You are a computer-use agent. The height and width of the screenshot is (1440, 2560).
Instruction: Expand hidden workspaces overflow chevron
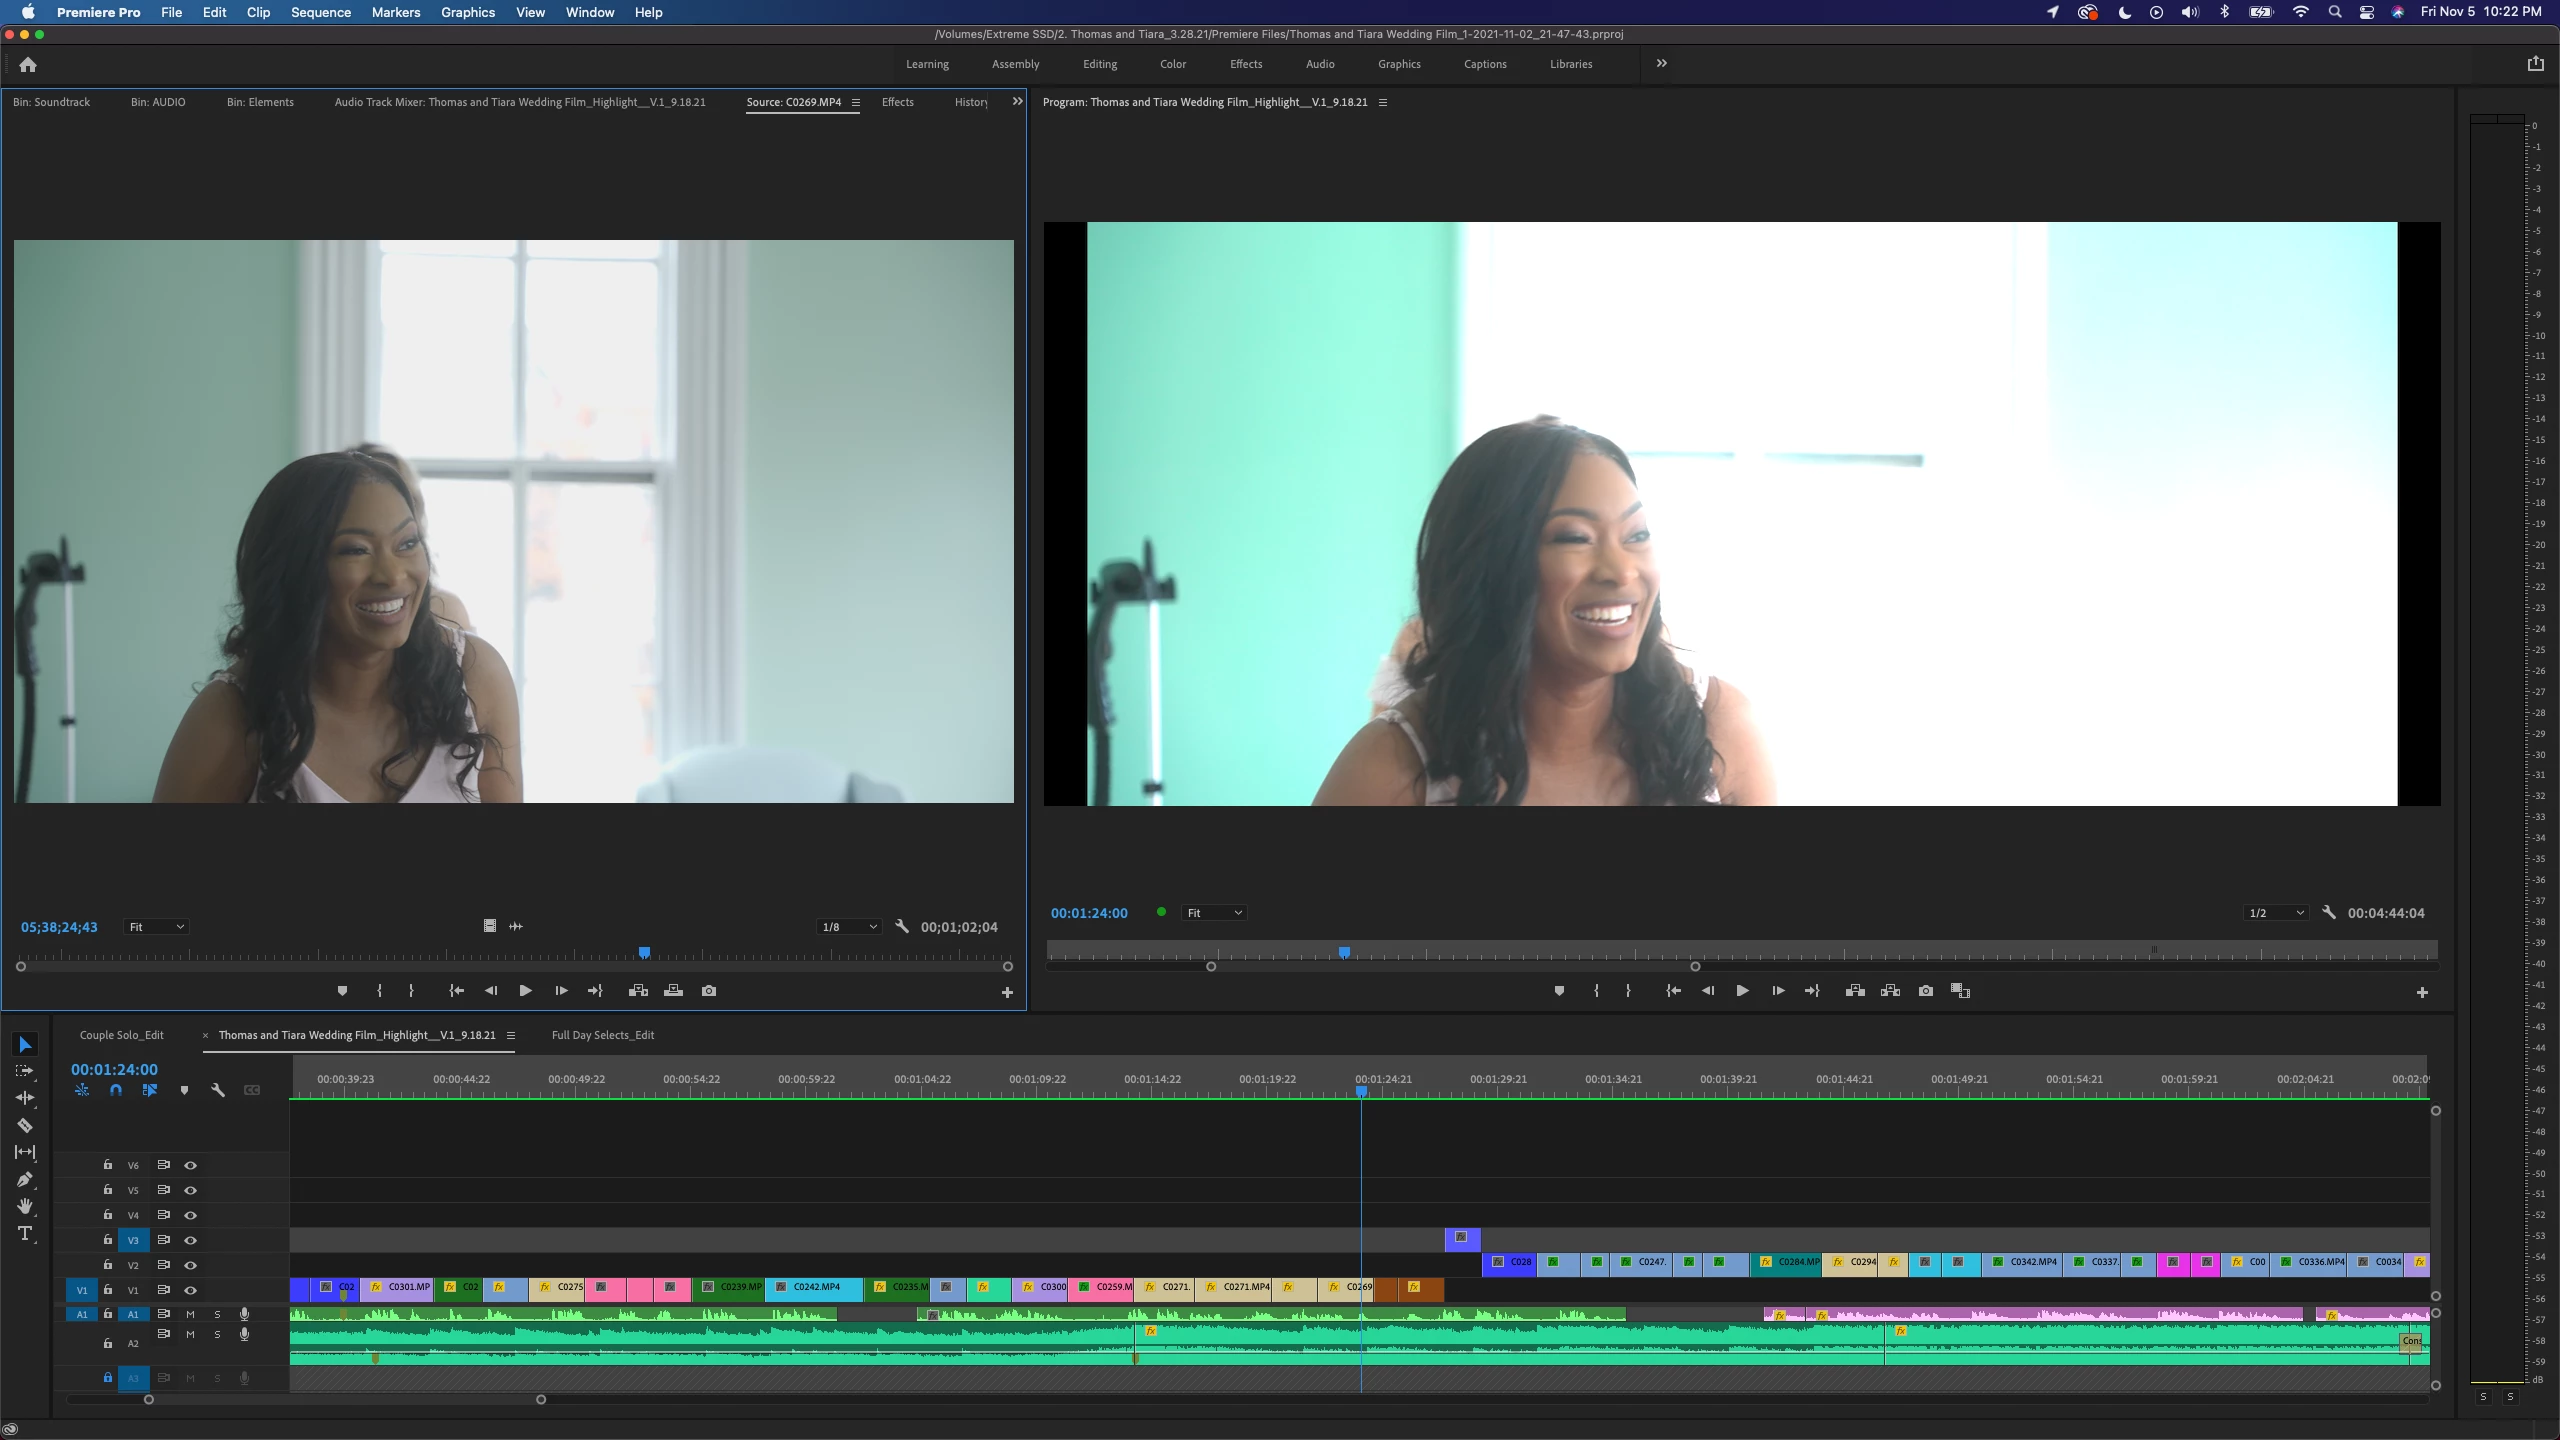click(x=1661, y=63)
